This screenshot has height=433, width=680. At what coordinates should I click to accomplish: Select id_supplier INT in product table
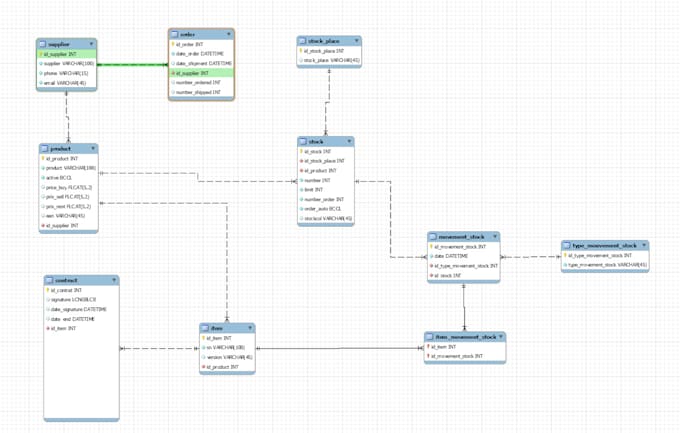tap(69, 226)
